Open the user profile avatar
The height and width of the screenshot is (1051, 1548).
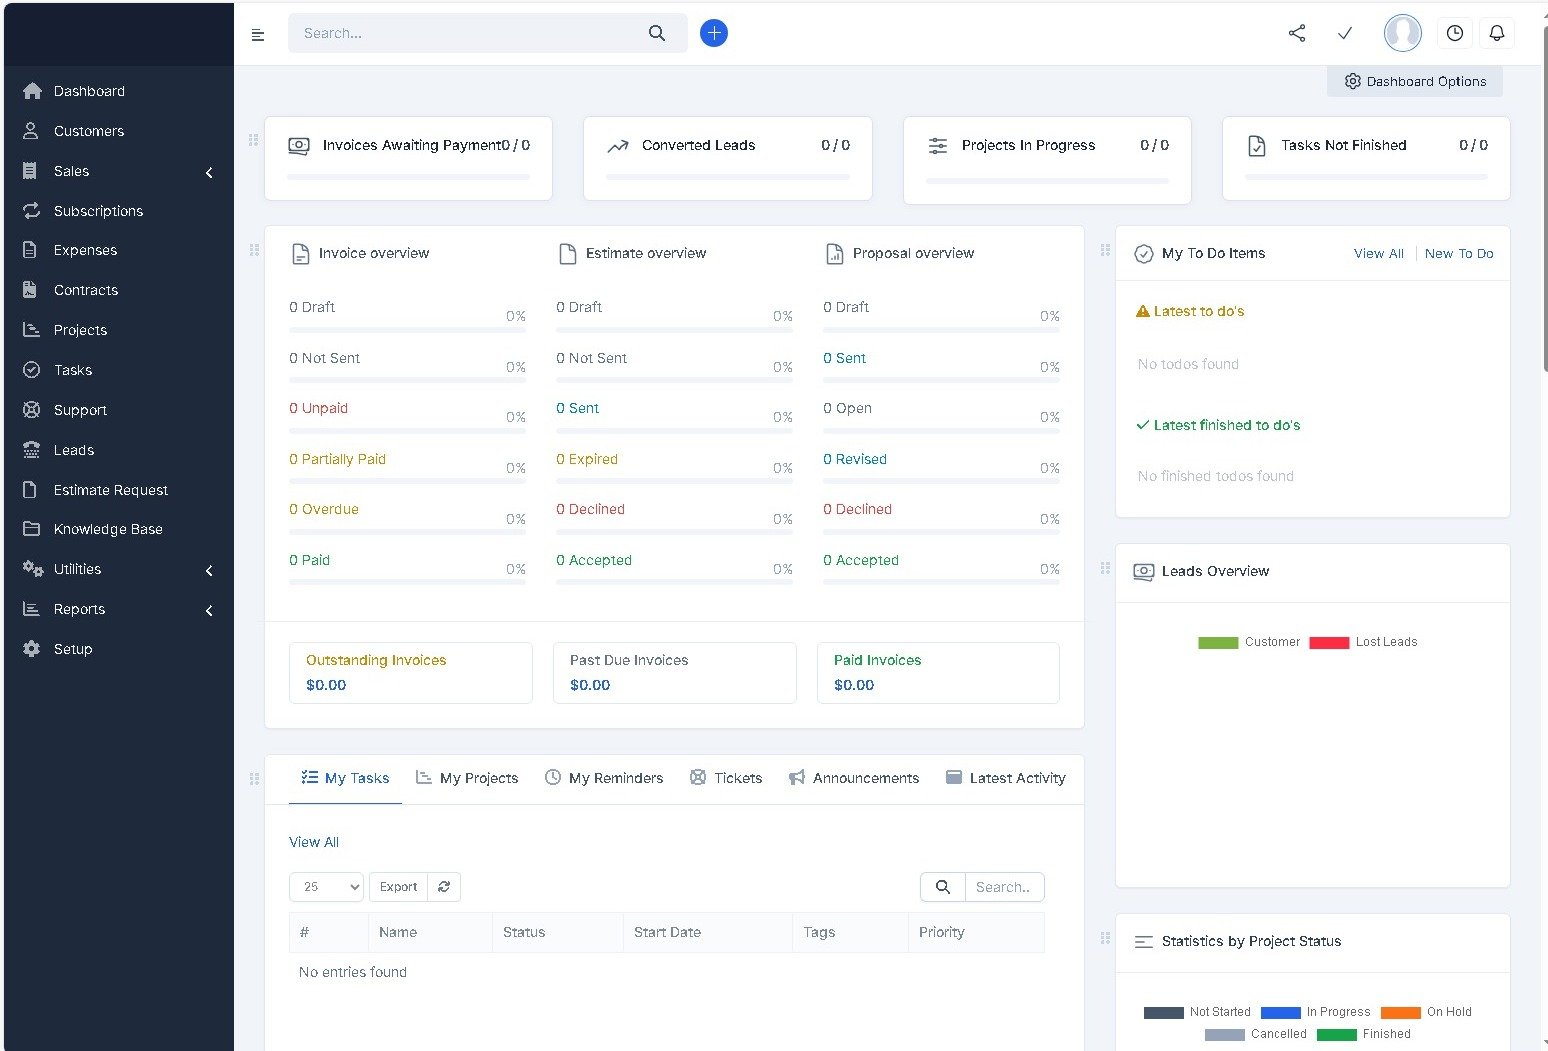[x=1403, y=33]
